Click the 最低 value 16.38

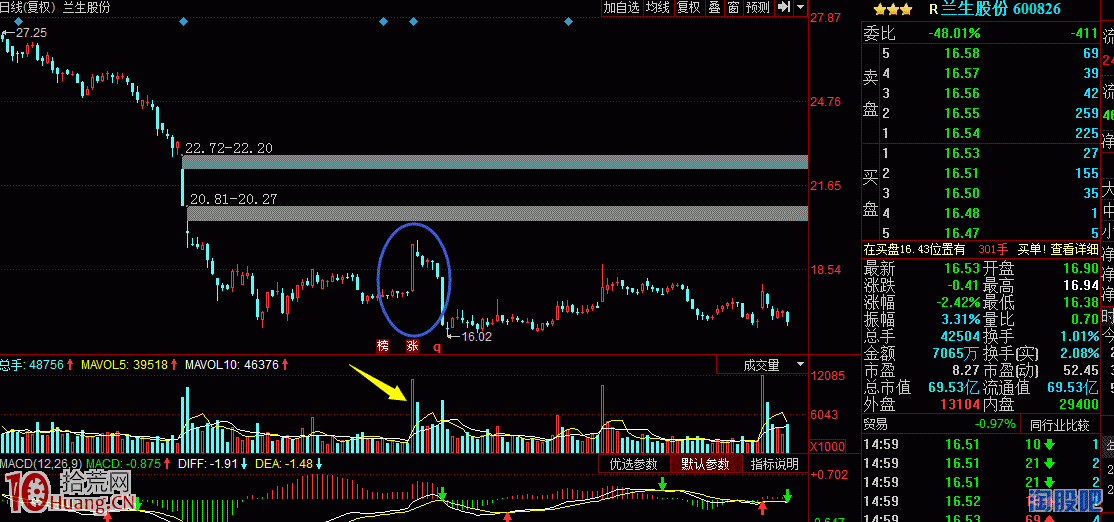tap(1081, 303)
